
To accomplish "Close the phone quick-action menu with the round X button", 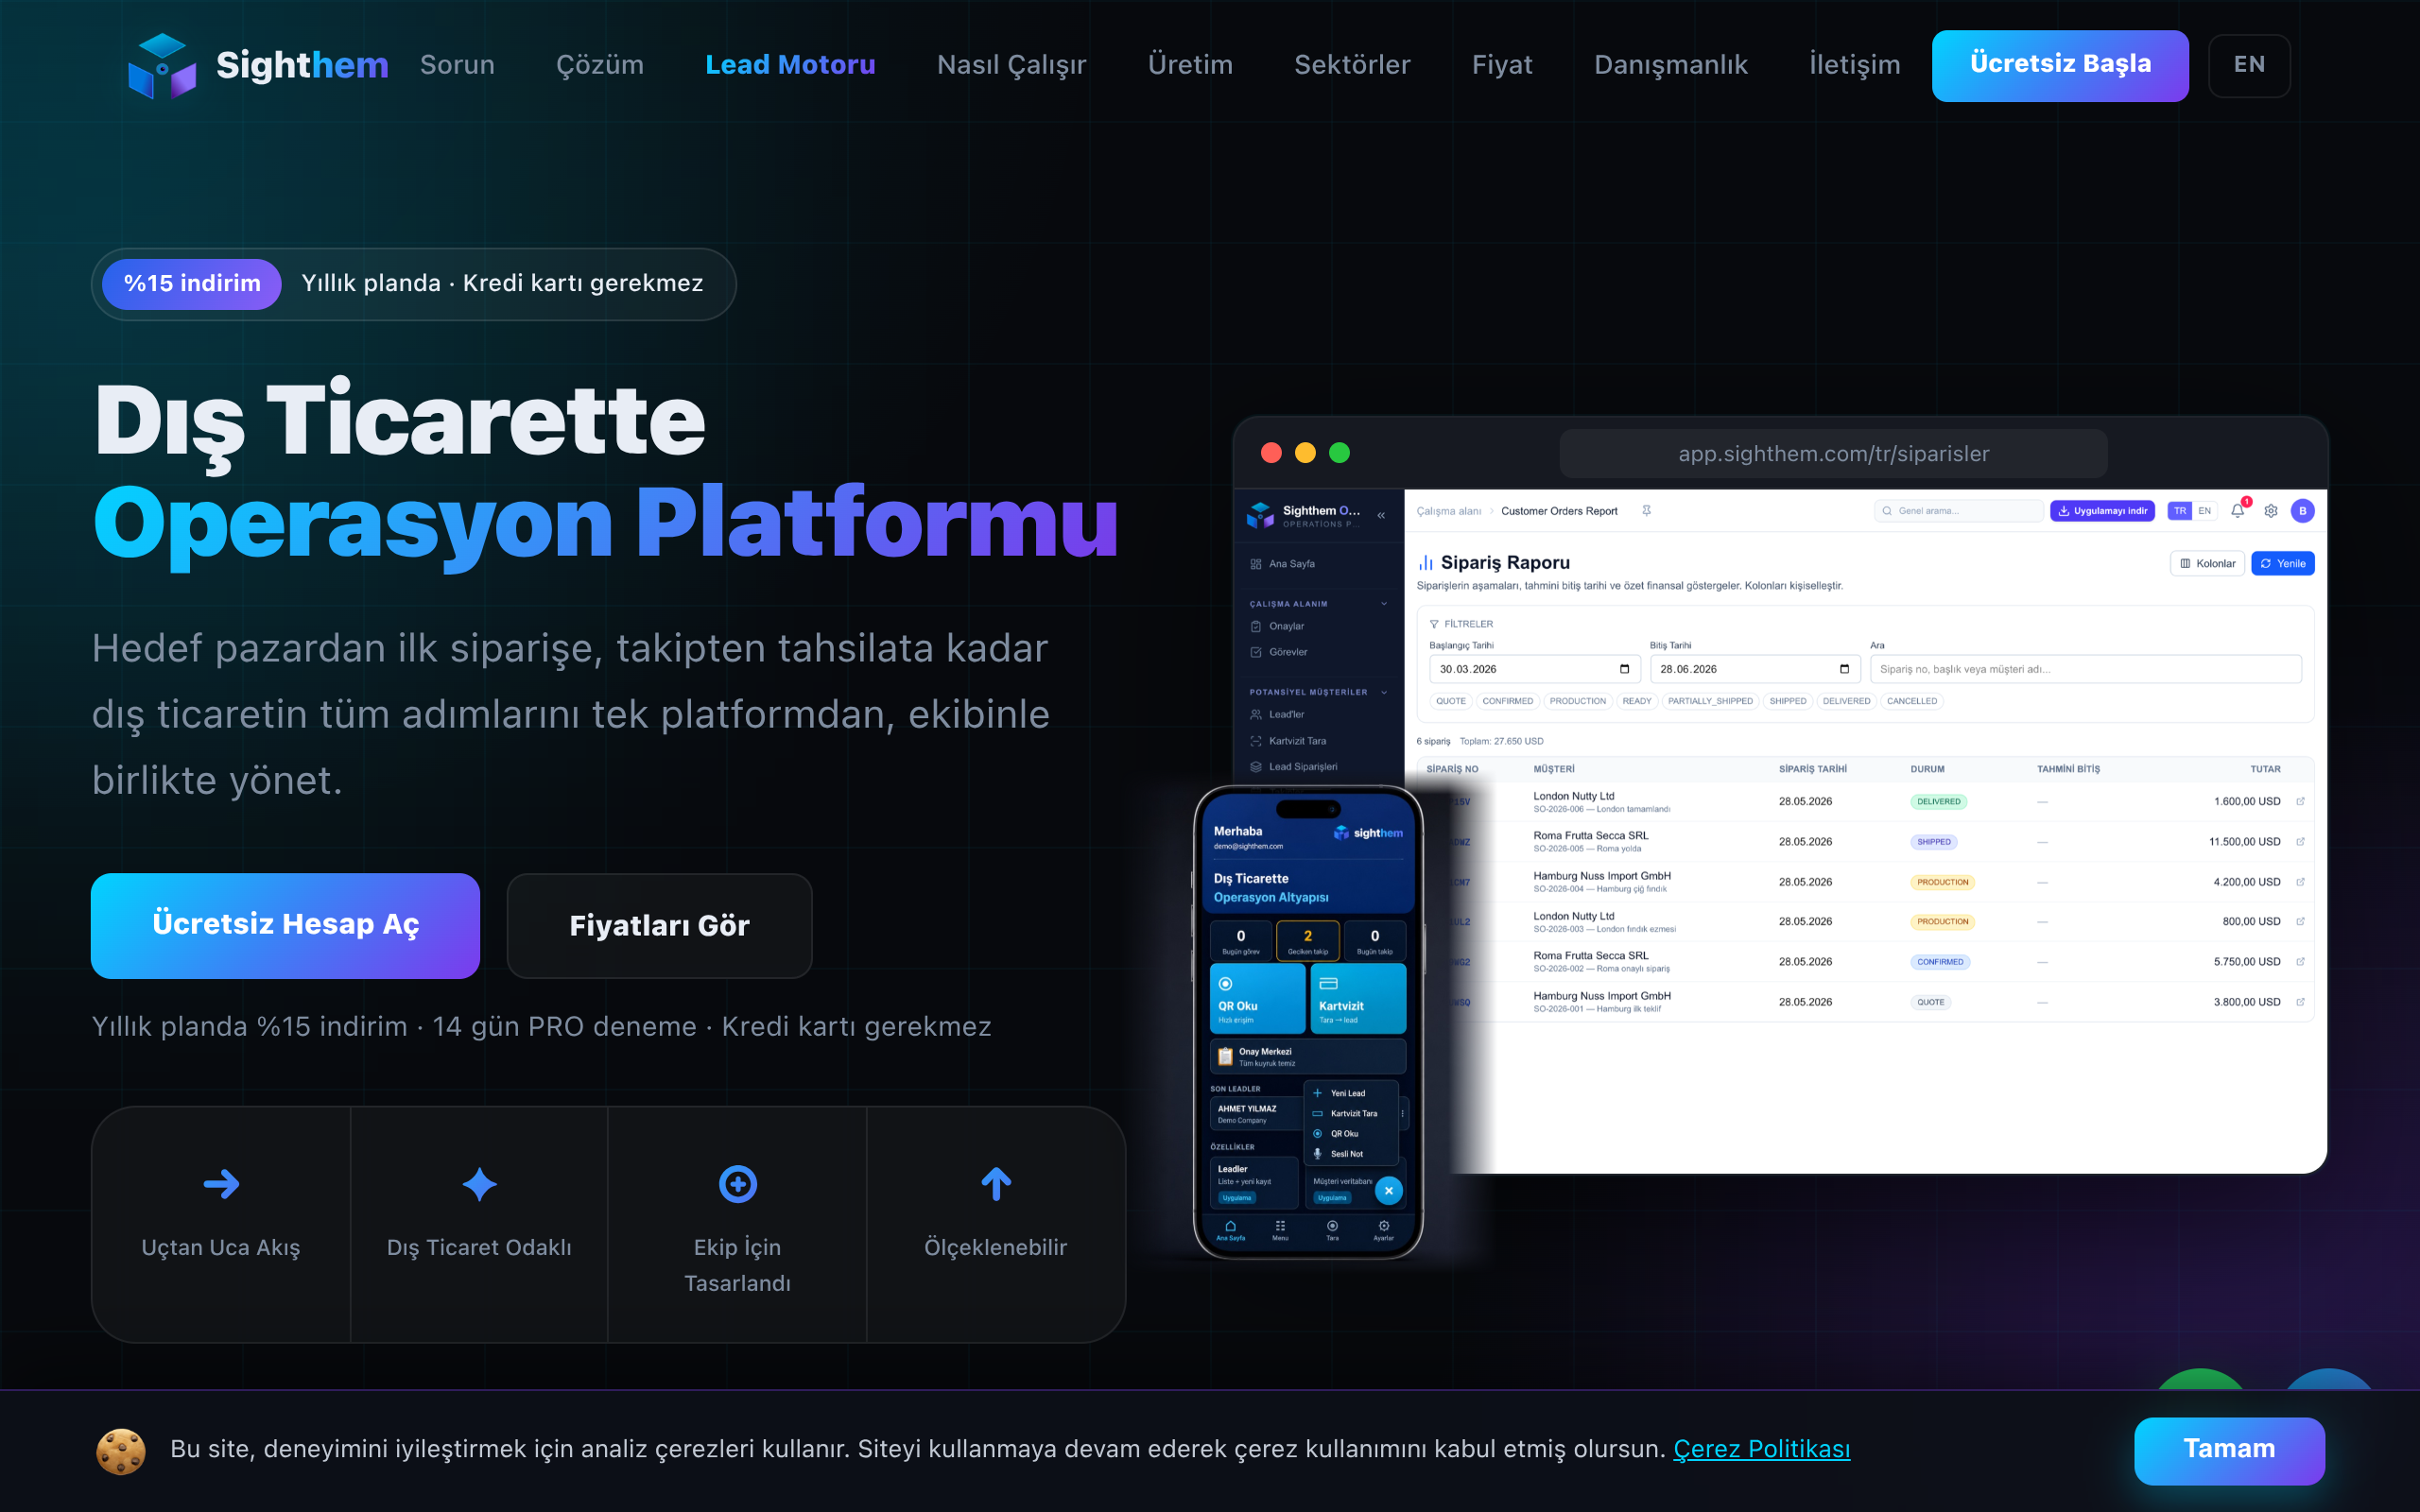I will coord(1389,1190).
